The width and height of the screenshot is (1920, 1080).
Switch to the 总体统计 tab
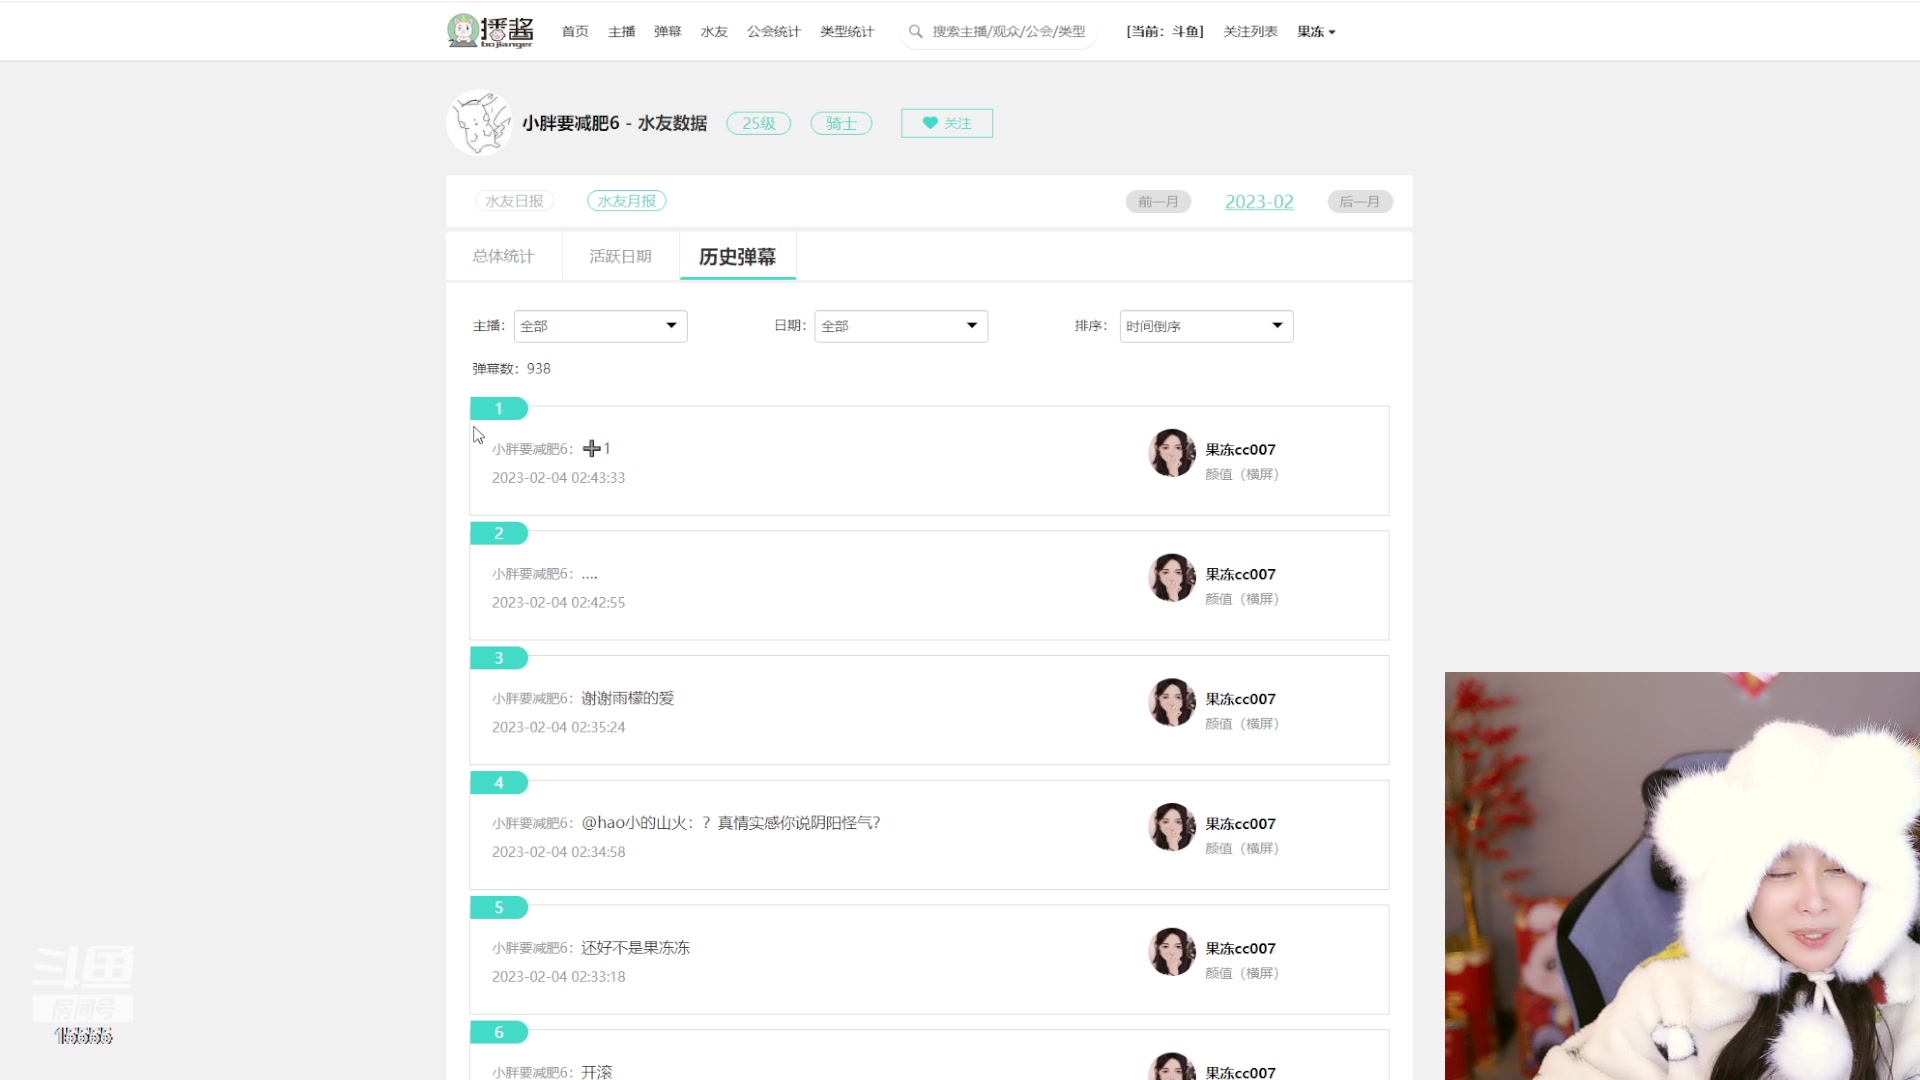(x=504, y=256)
